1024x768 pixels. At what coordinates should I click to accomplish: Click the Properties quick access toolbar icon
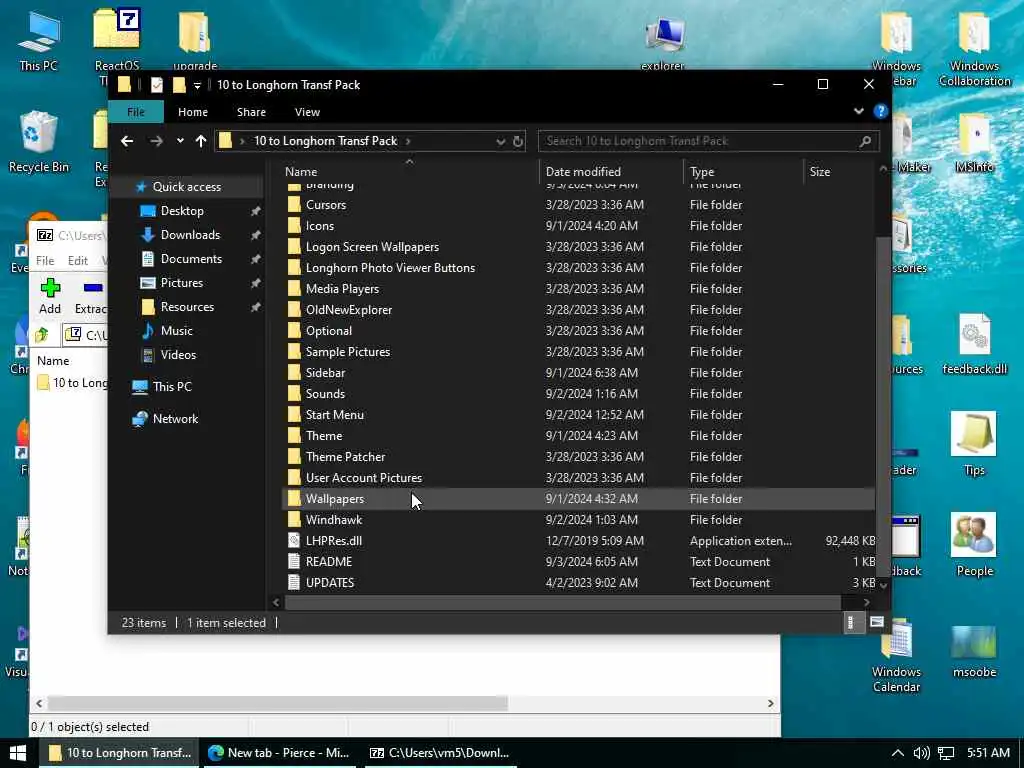pos(157,85)
